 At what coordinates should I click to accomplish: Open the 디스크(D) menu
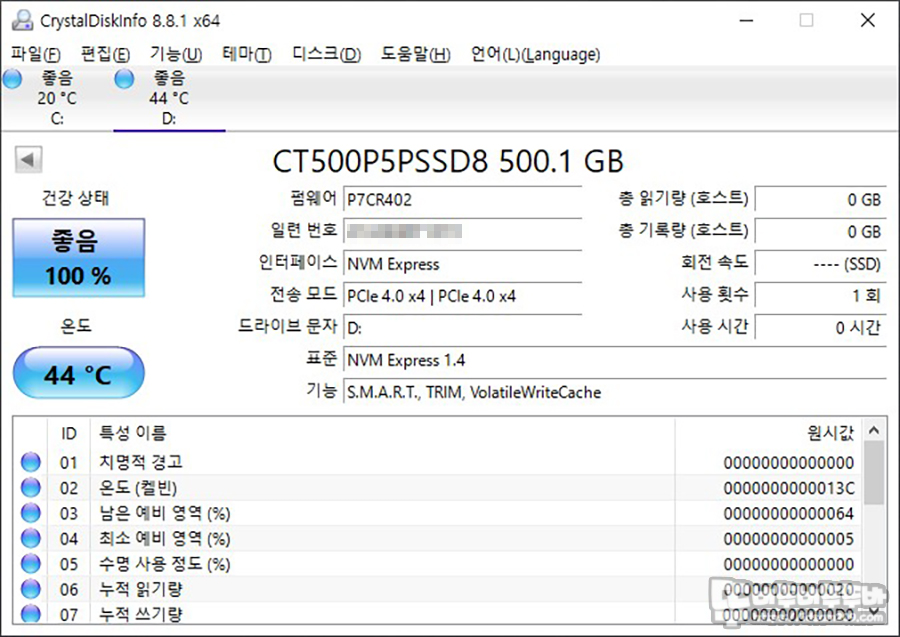[327, 55]
